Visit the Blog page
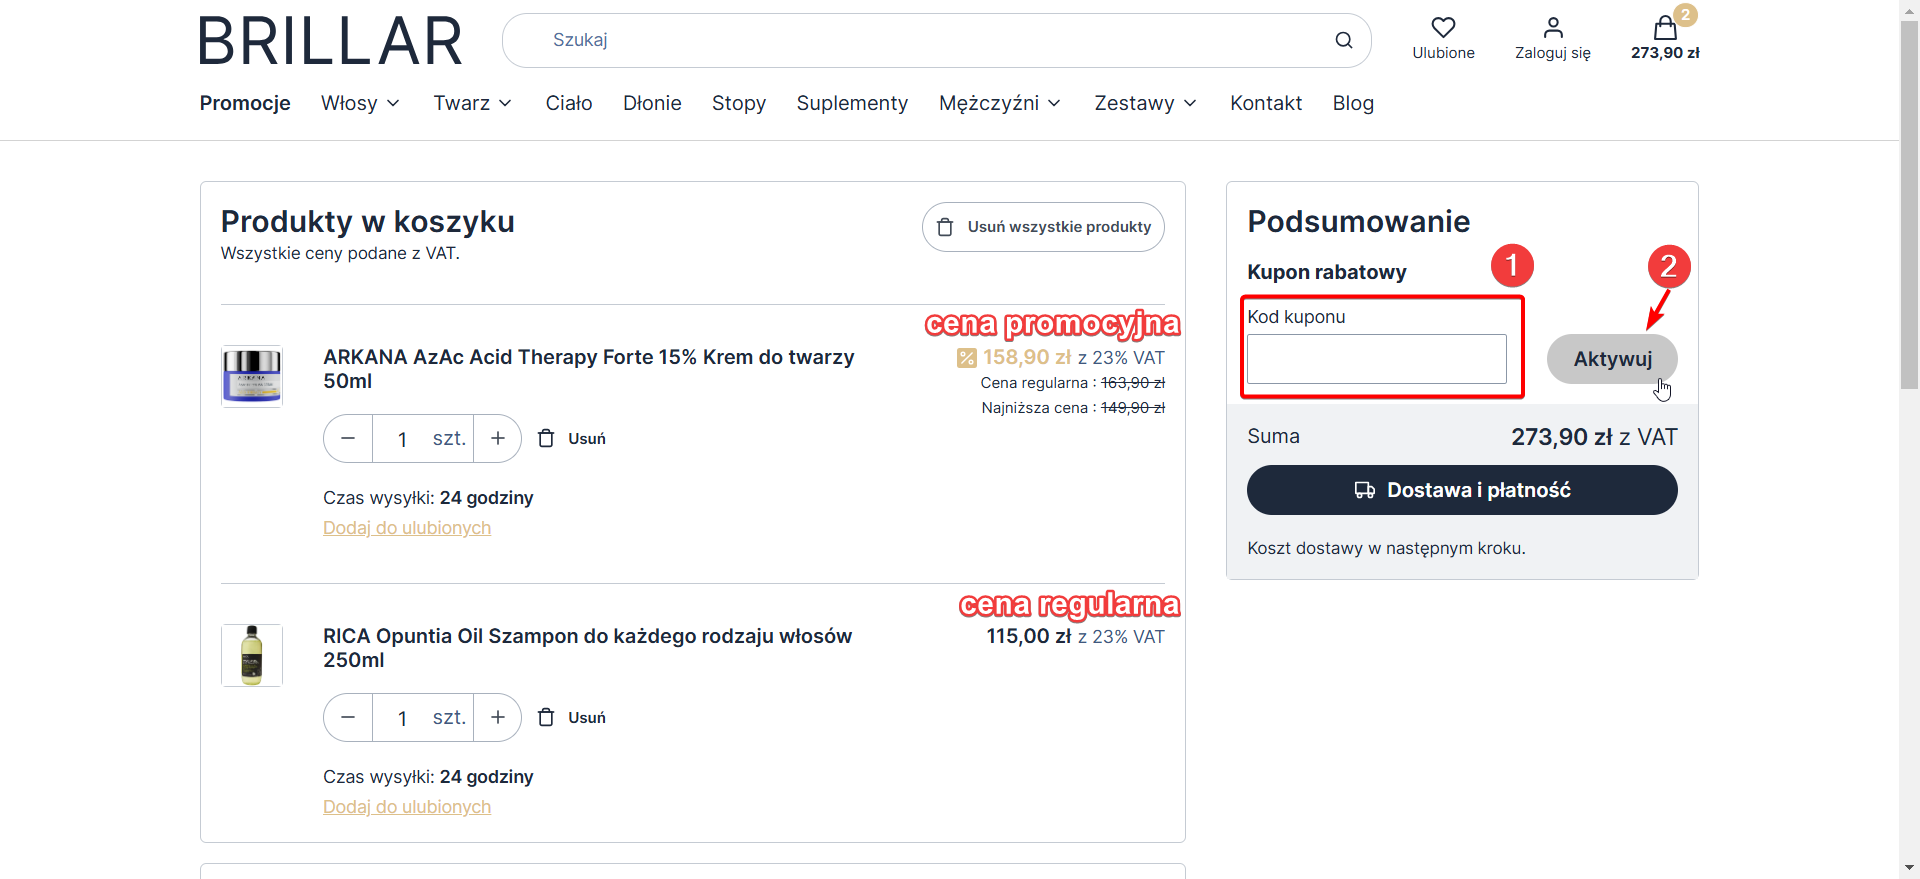Image resolution: width=1920 pixels, height=879 pixels. [x=1353, y=103]
